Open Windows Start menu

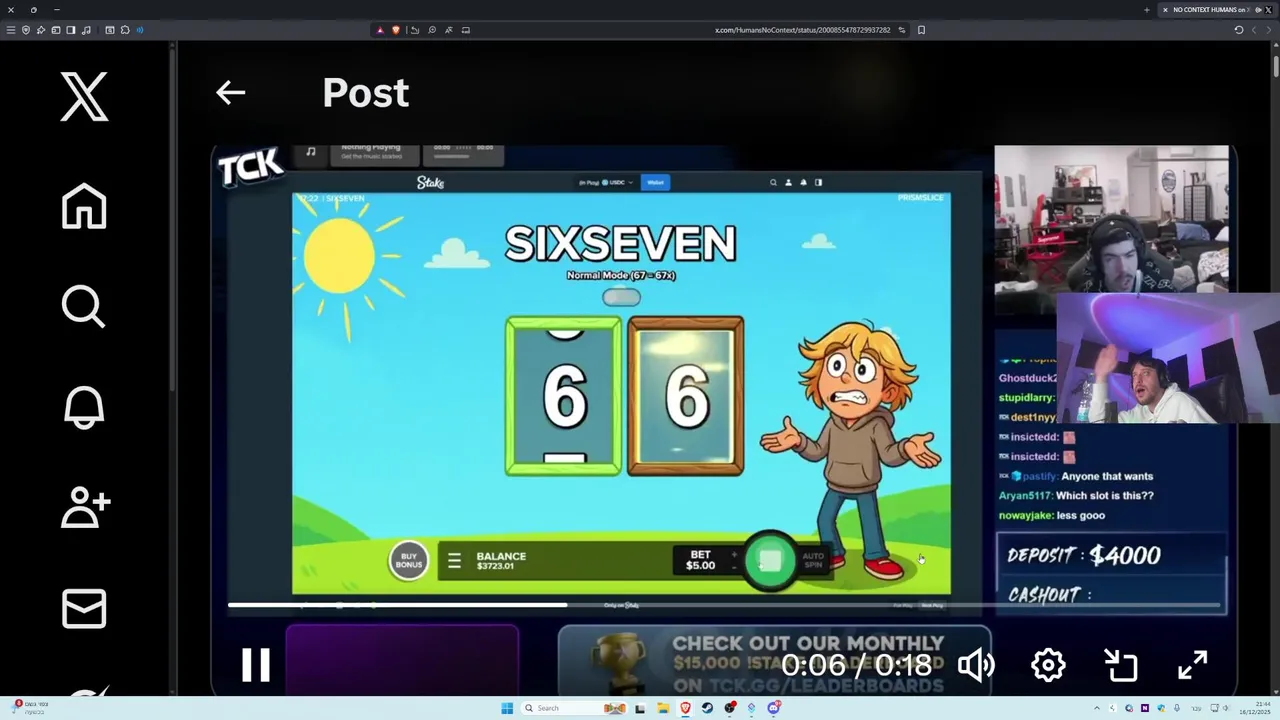[x=507, y=708]
